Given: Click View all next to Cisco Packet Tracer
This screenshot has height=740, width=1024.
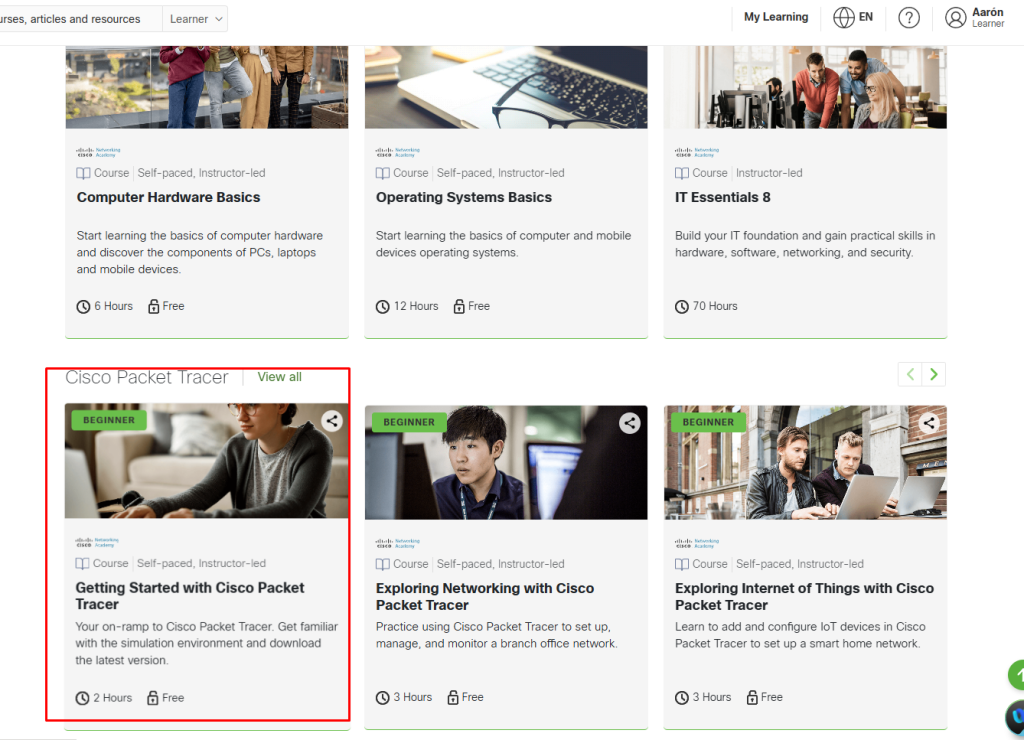Looking at the screenshot, I should [x=279, y=377].
